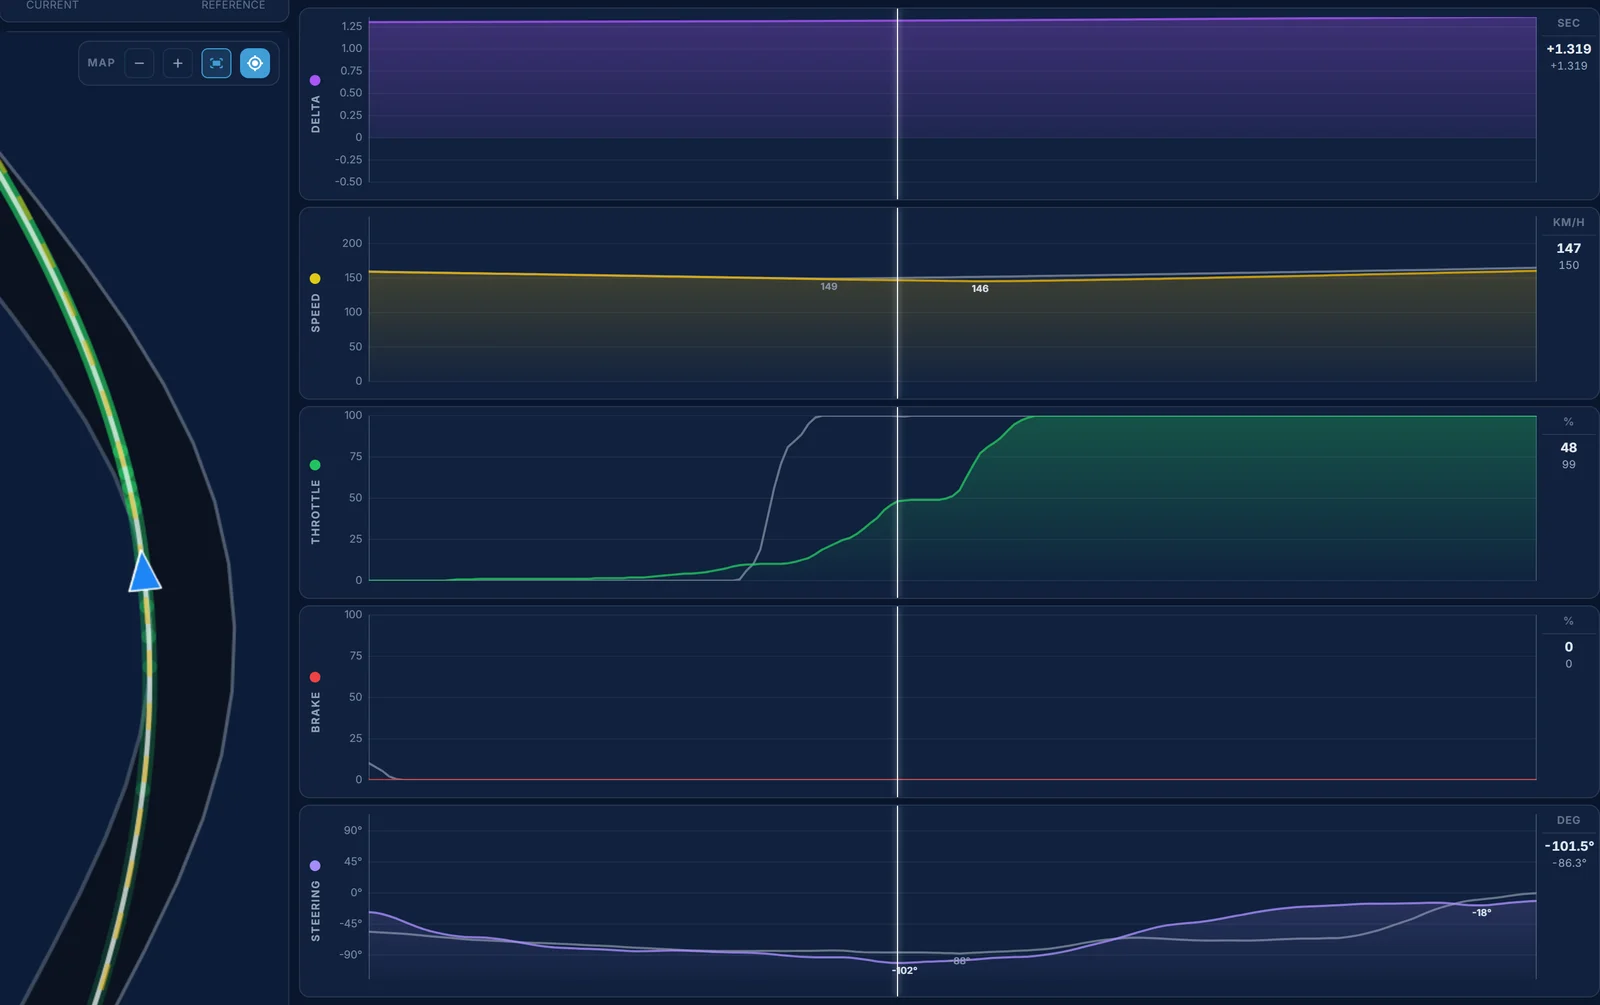Click the purple Delta channel dot

click(315, 80)
